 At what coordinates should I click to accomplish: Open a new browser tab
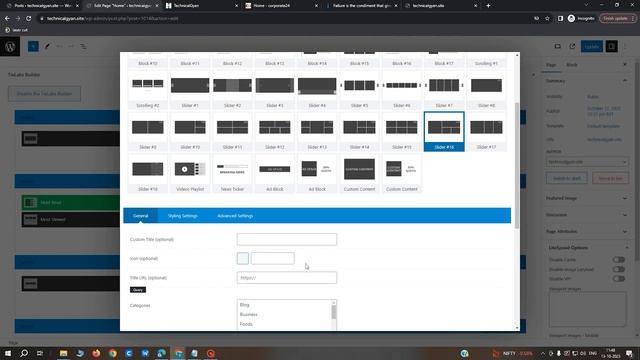[x=488, y=6]
